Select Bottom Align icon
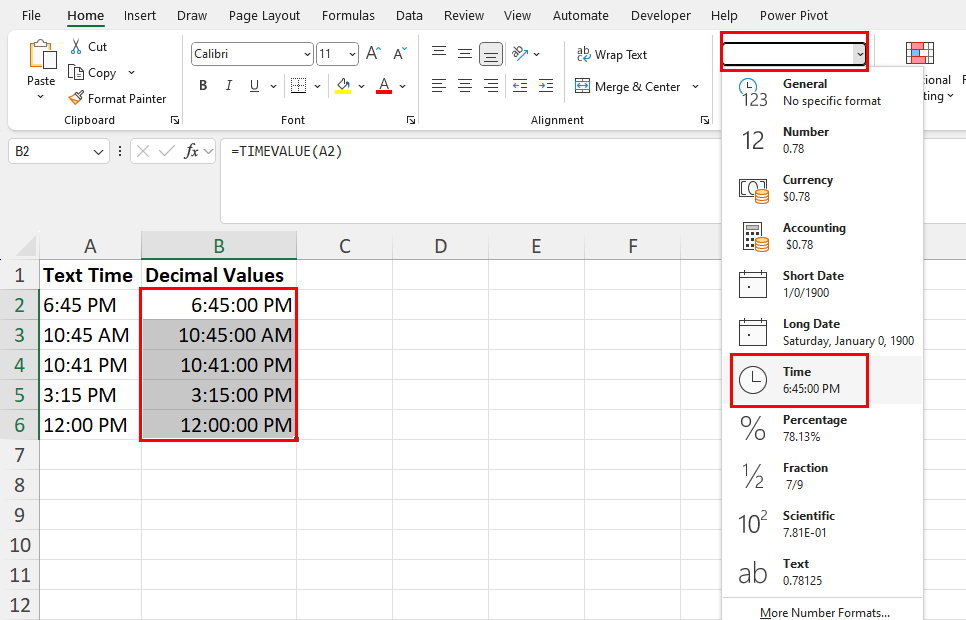The width and height of the screenshot is (966, 620). pos(490,54)
